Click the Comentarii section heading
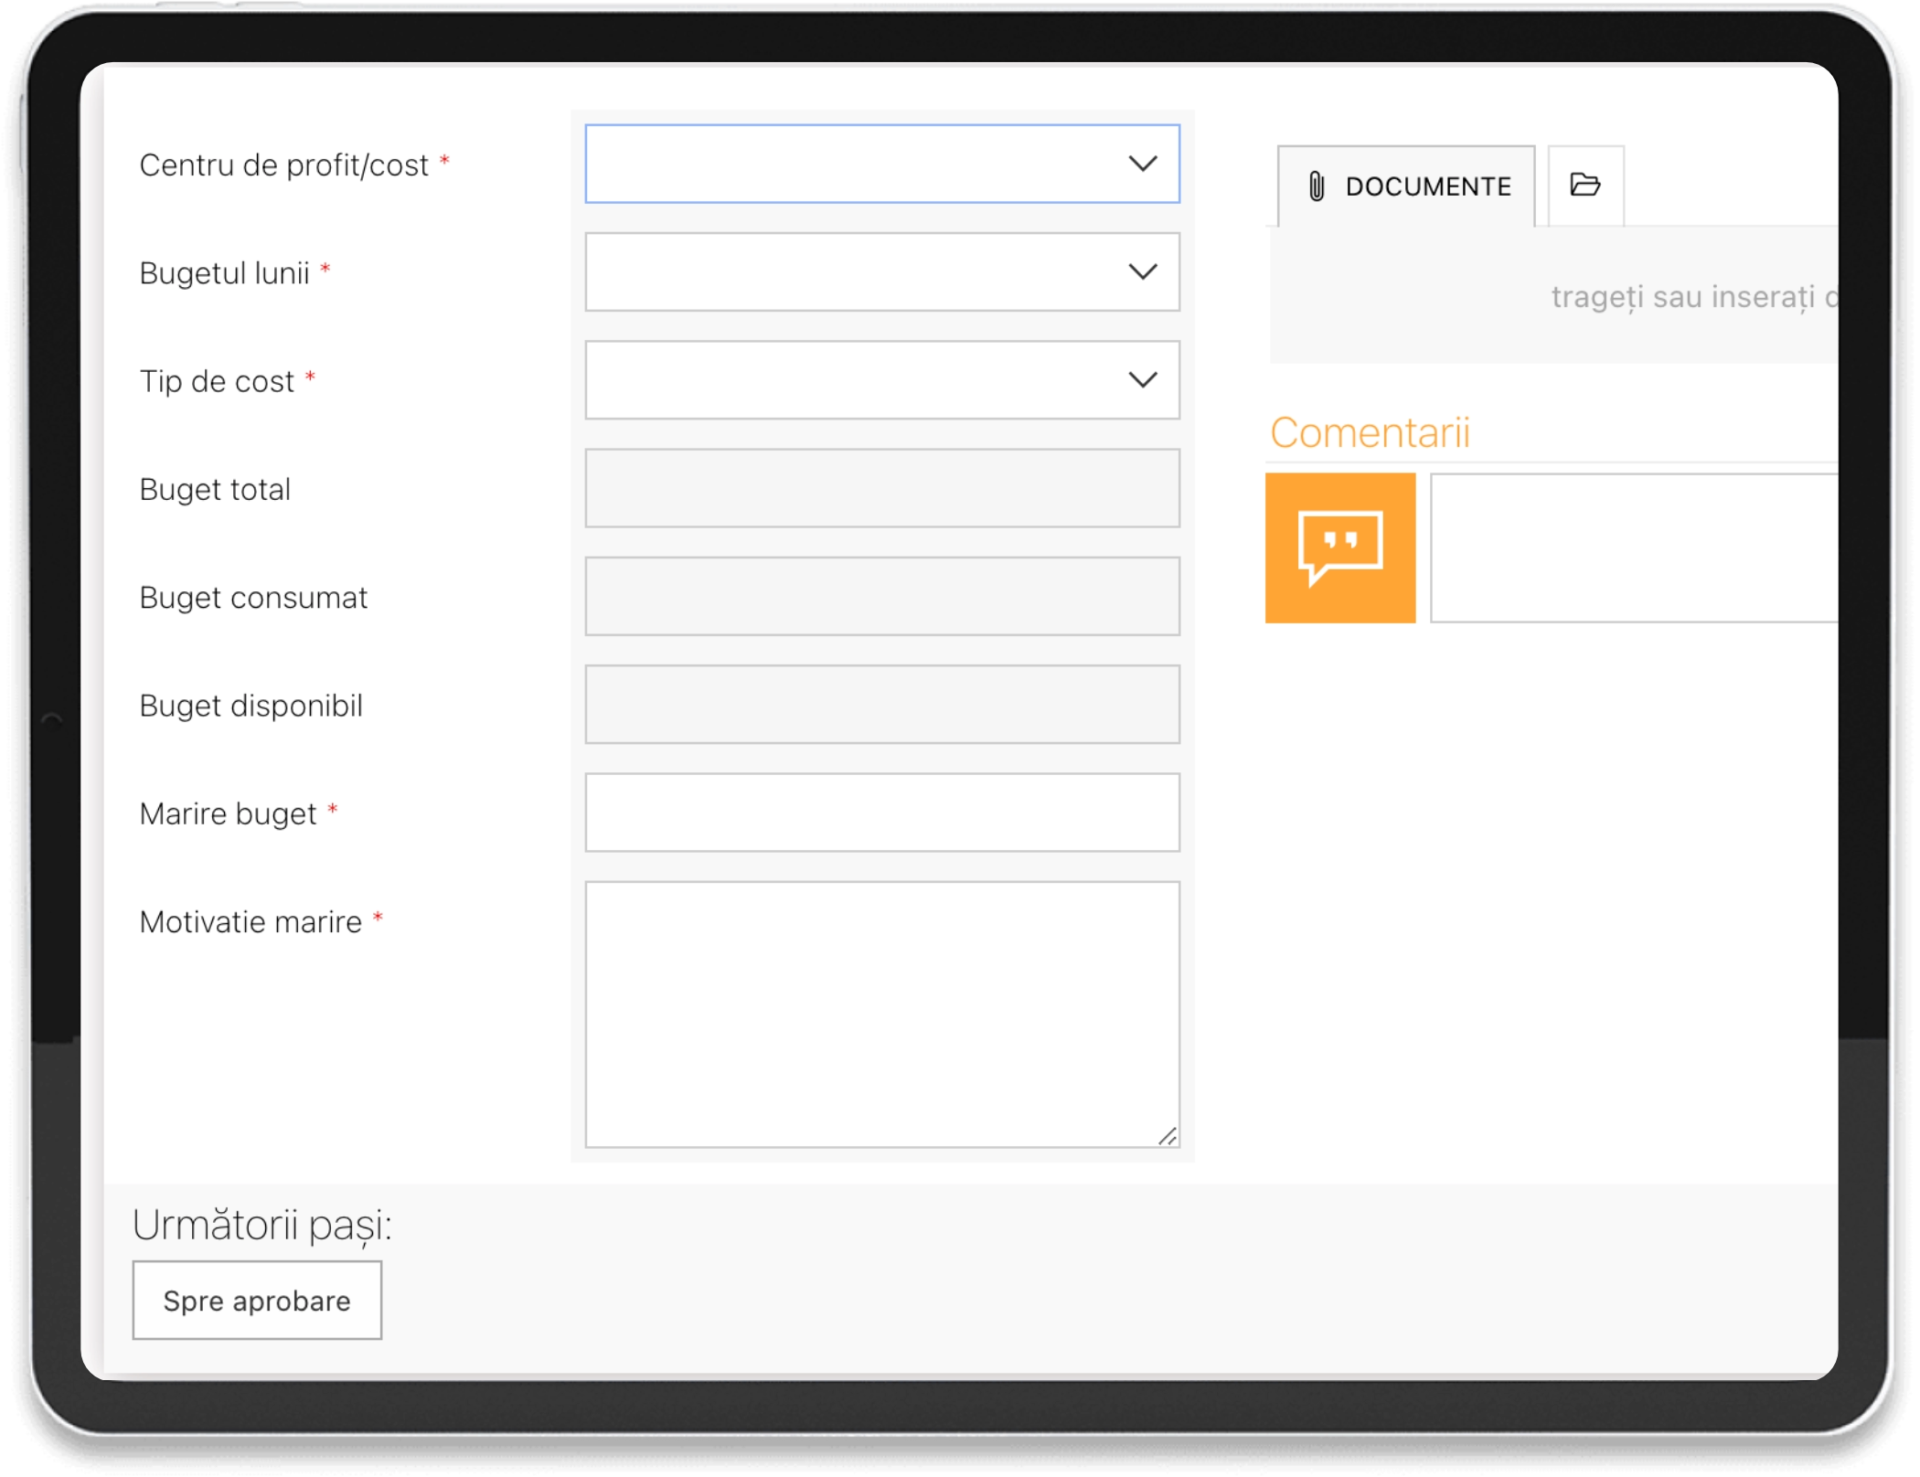The image size is (1920, 1477). click(1369, 433)
